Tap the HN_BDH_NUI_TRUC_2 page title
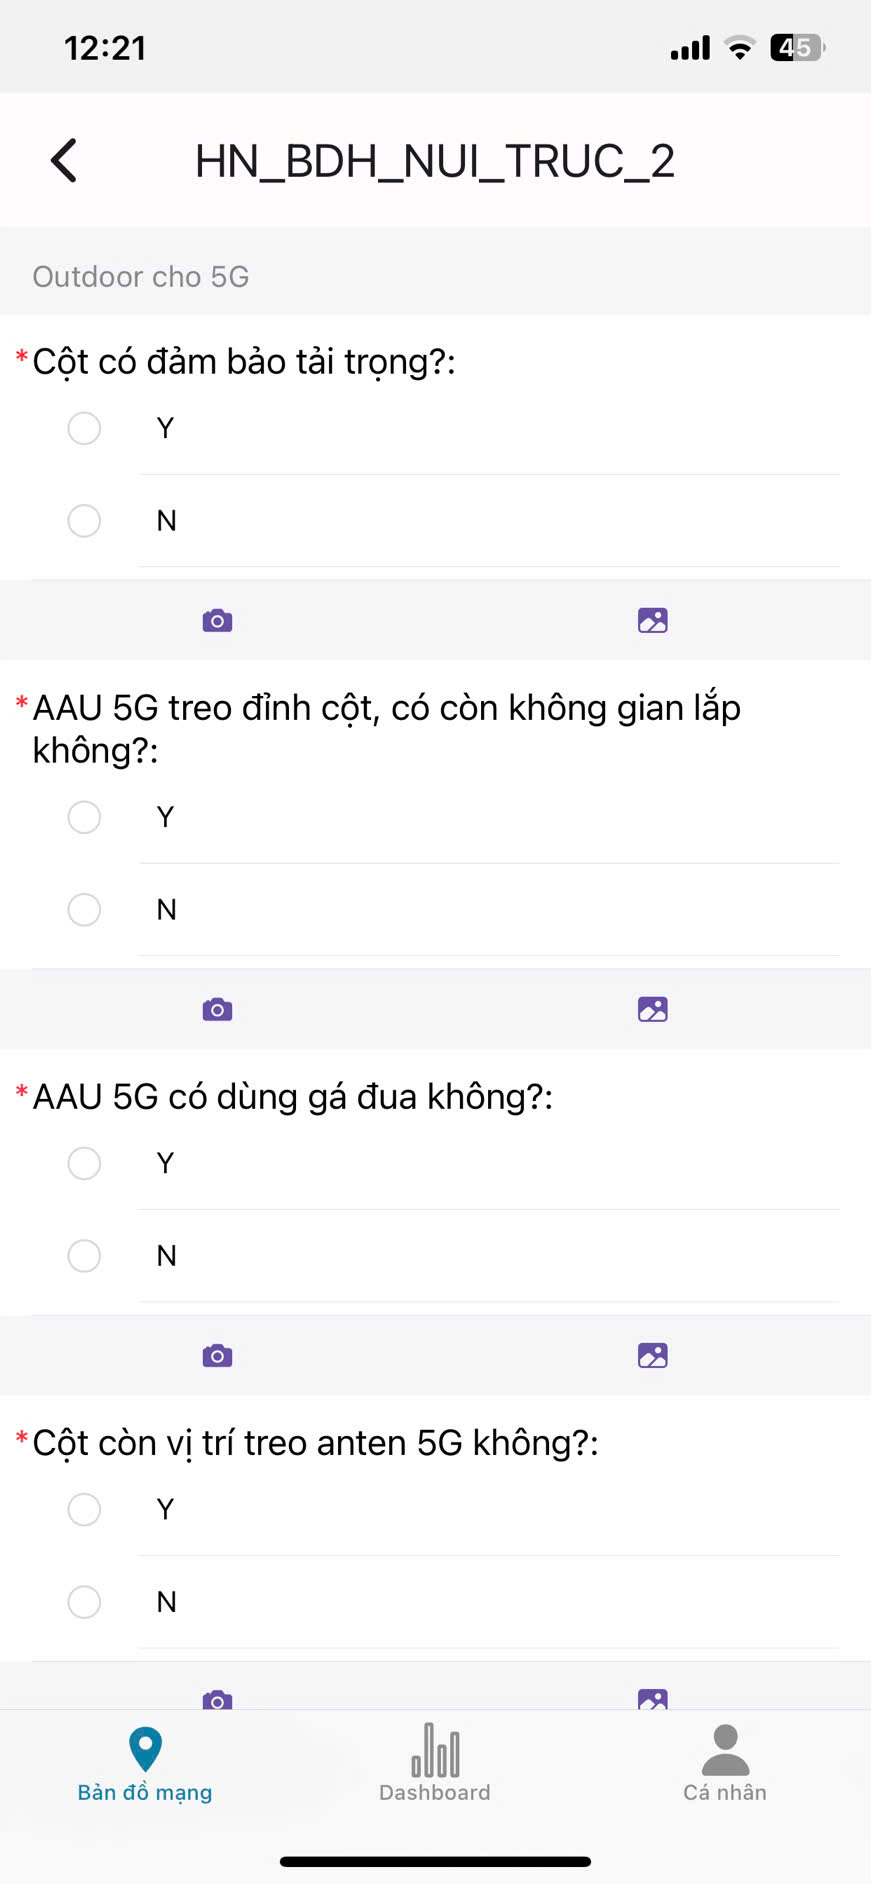 435,161
